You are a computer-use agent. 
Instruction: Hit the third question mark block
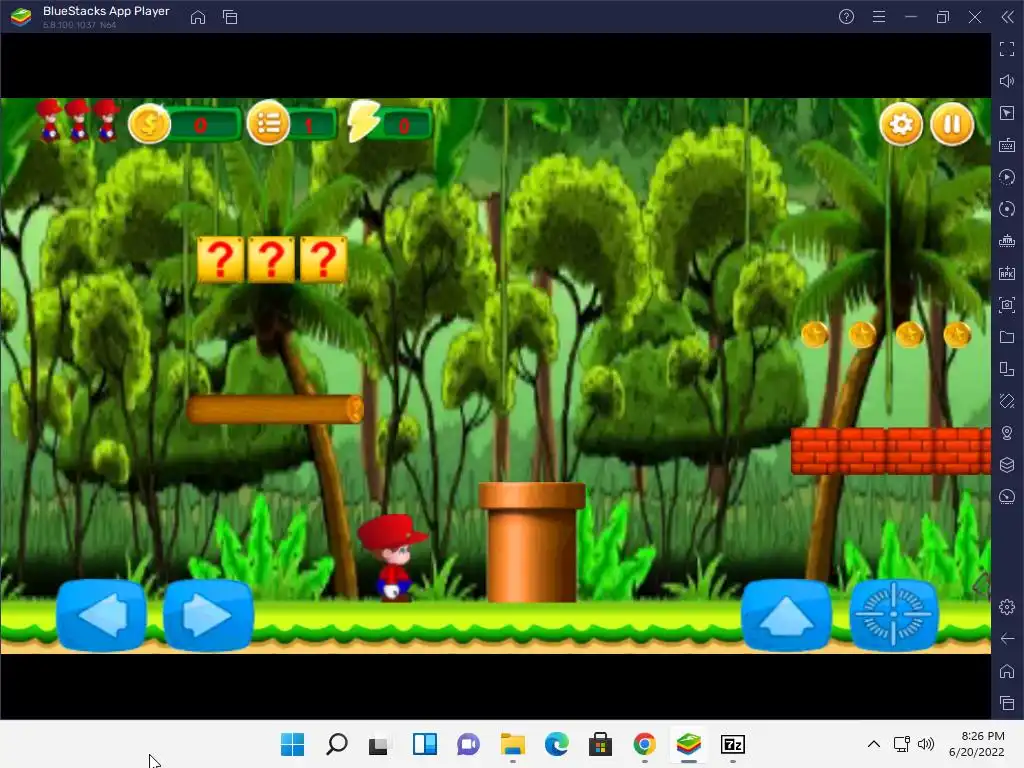click(323, 260)
